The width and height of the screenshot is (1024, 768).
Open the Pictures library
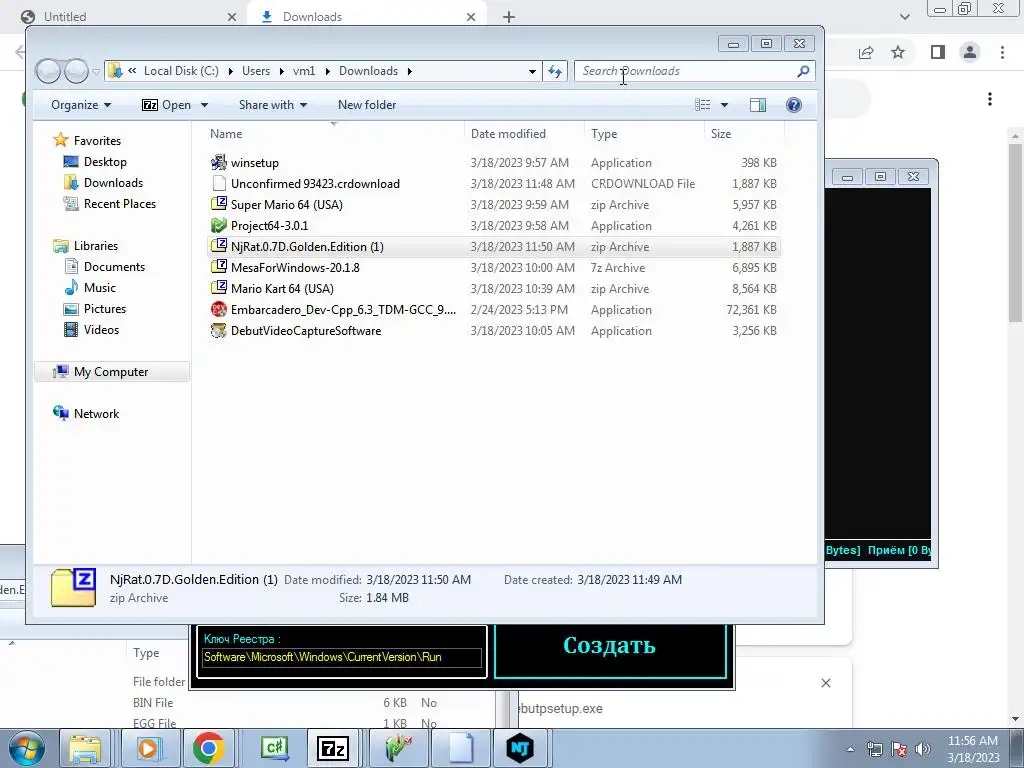click(x=104, y=308)
